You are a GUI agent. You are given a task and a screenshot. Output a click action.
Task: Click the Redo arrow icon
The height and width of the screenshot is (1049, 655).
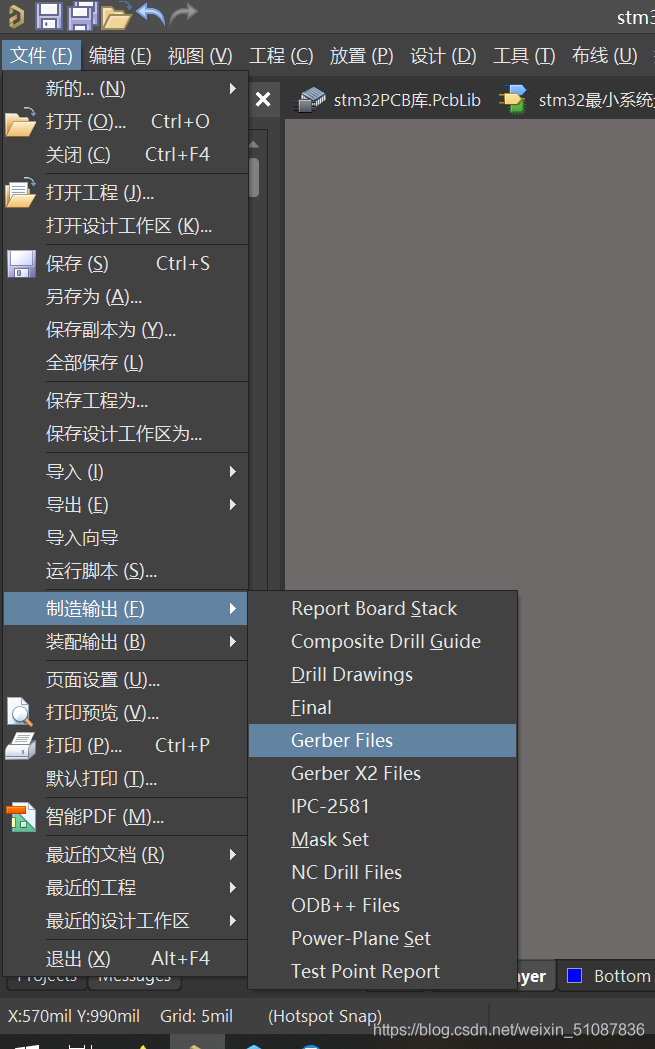183,14
